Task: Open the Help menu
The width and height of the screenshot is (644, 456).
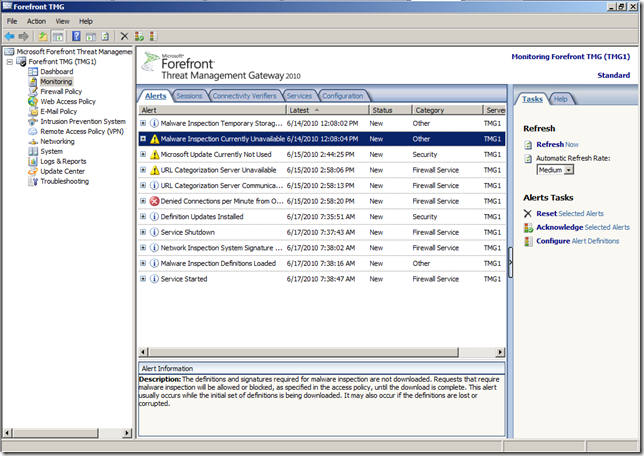Action: (86, 21)
